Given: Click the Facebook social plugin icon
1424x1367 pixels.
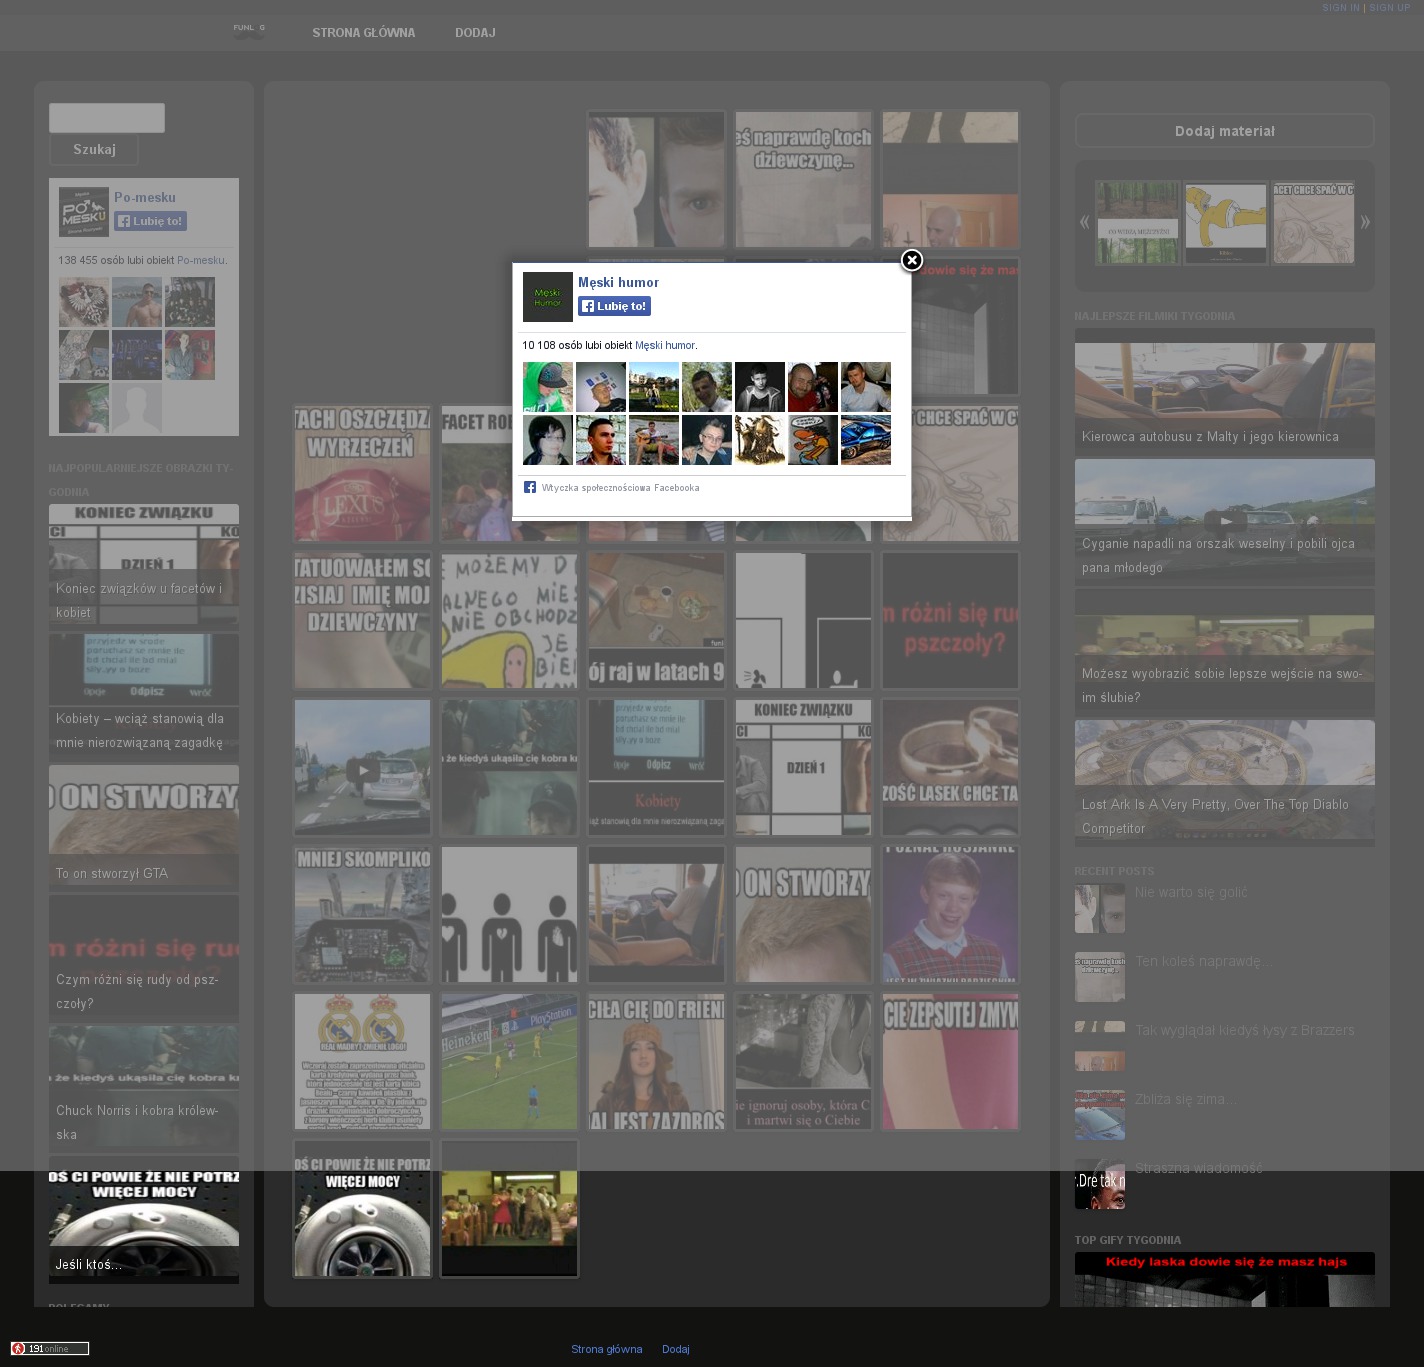Looking at the screenshot, I should pyautogui.click(x=530, y=488).
